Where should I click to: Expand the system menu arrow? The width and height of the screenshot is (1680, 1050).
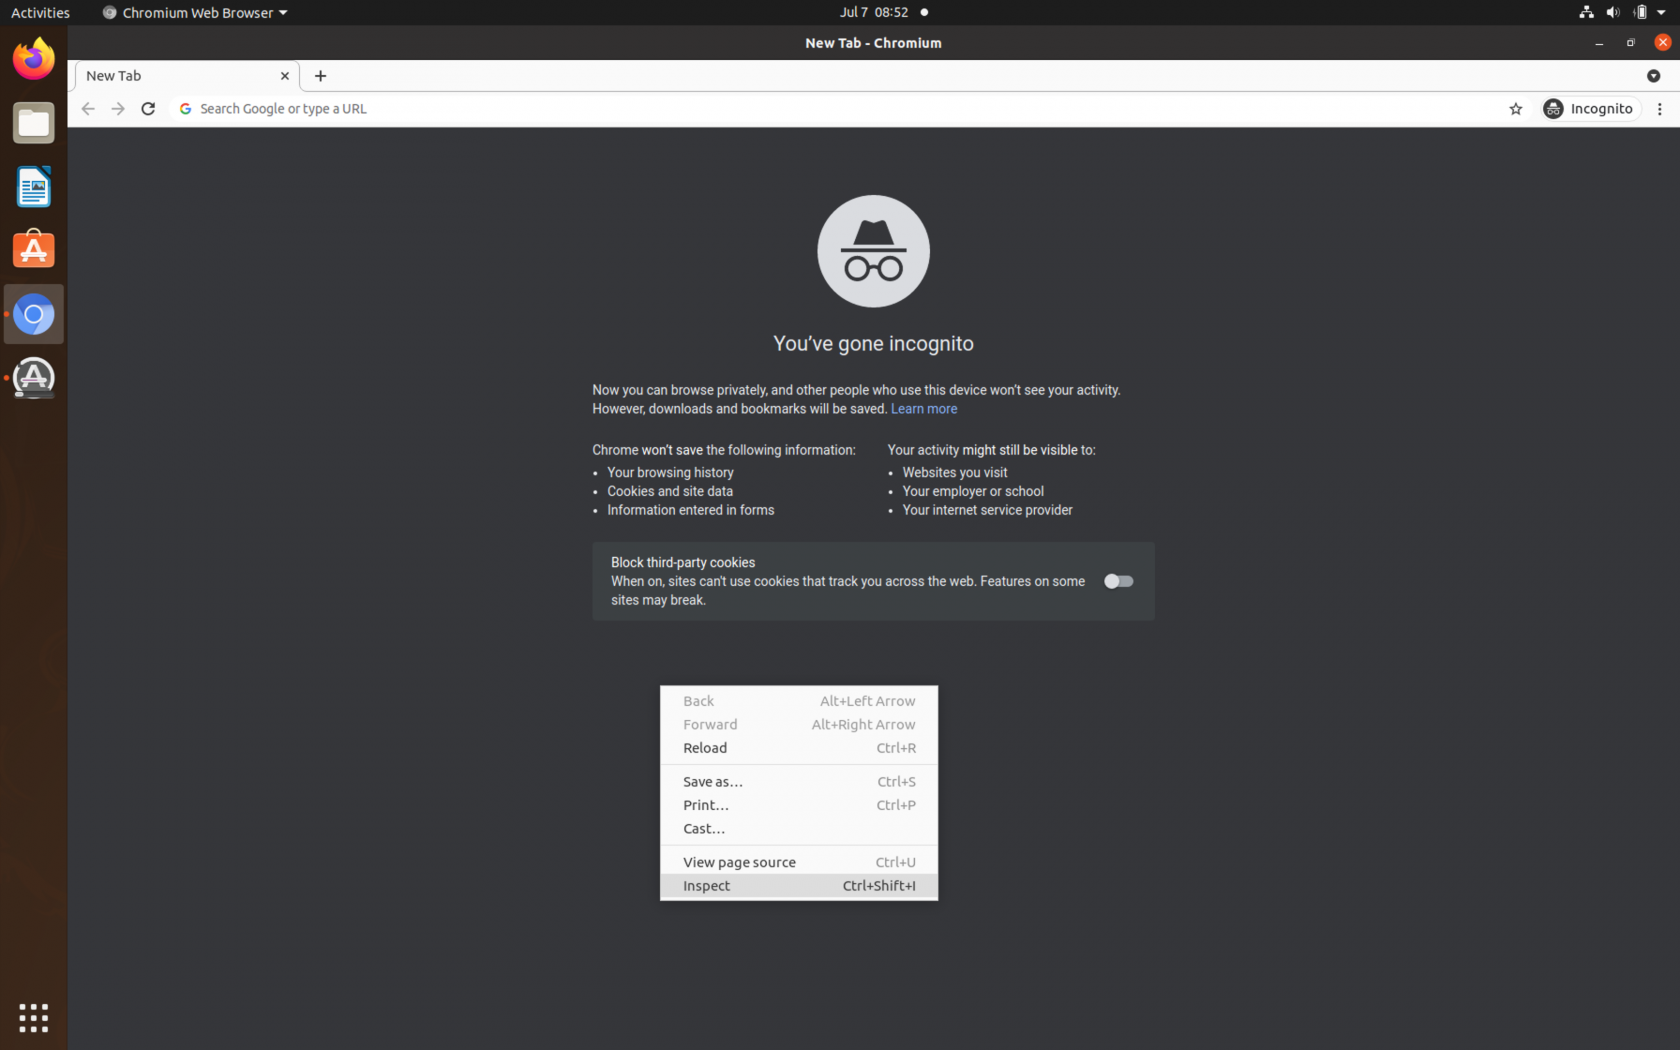point(1661,12)
